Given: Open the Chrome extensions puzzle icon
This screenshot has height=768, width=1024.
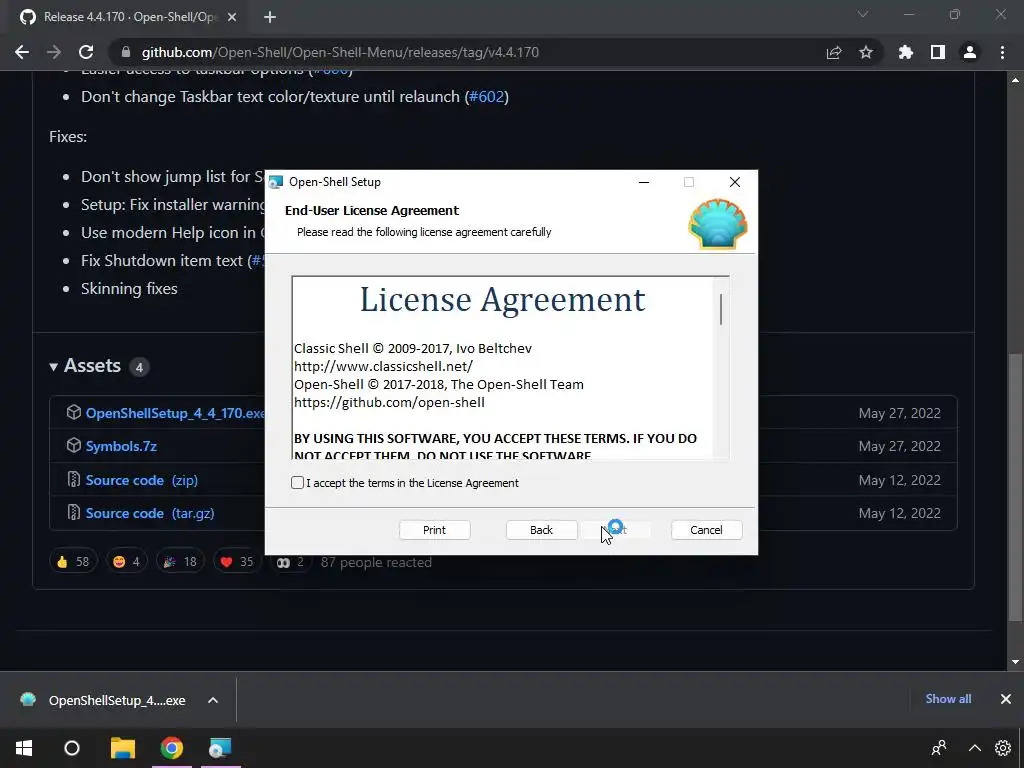Looking at the screenshot, I should (906, 52).
